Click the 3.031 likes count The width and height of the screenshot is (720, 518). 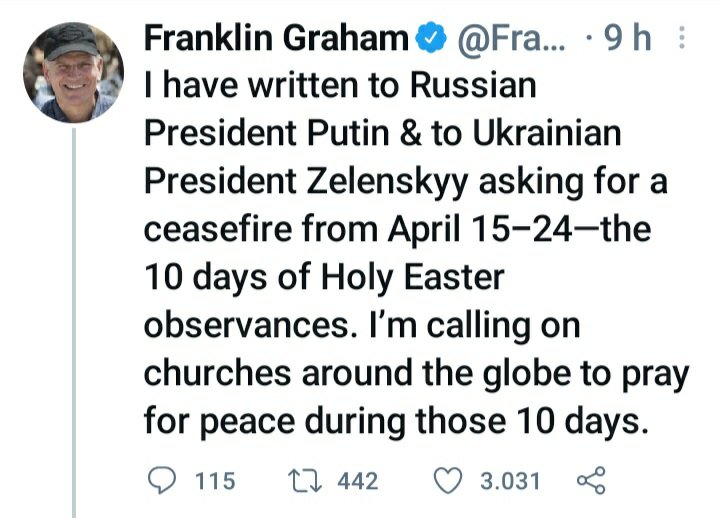tap(510, 482)
